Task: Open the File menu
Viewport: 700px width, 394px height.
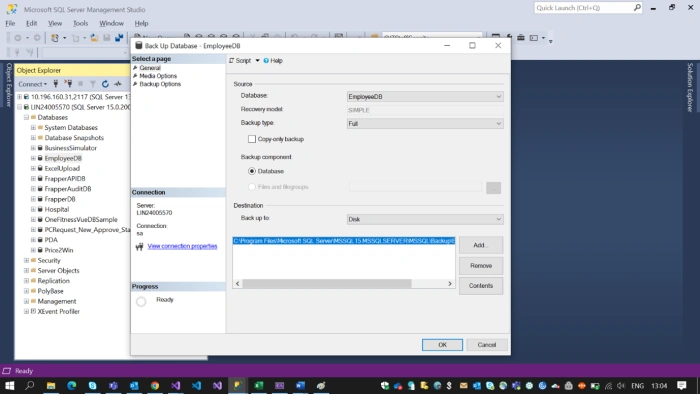Action: 10,23
